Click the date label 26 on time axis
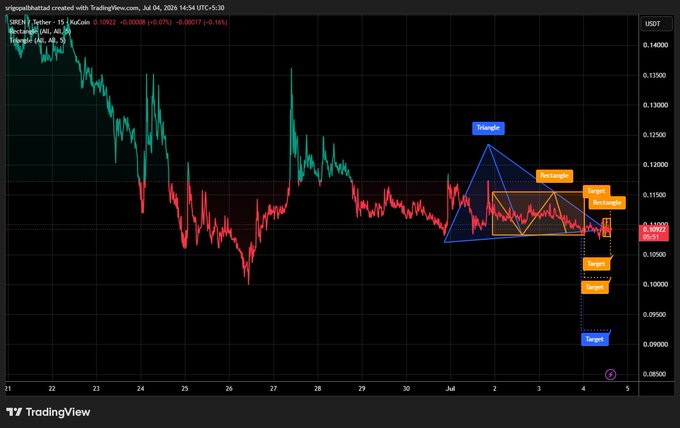 tap(229, 389)
